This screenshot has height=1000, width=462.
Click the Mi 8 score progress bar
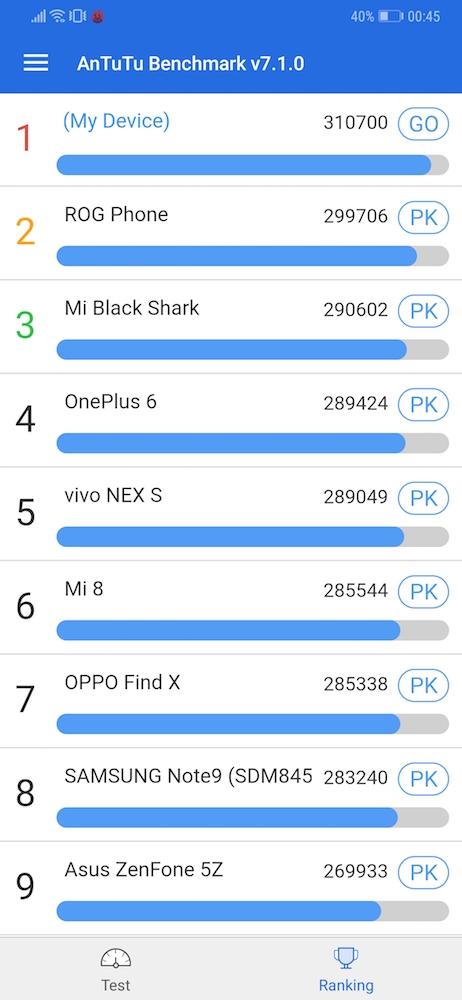253,630
